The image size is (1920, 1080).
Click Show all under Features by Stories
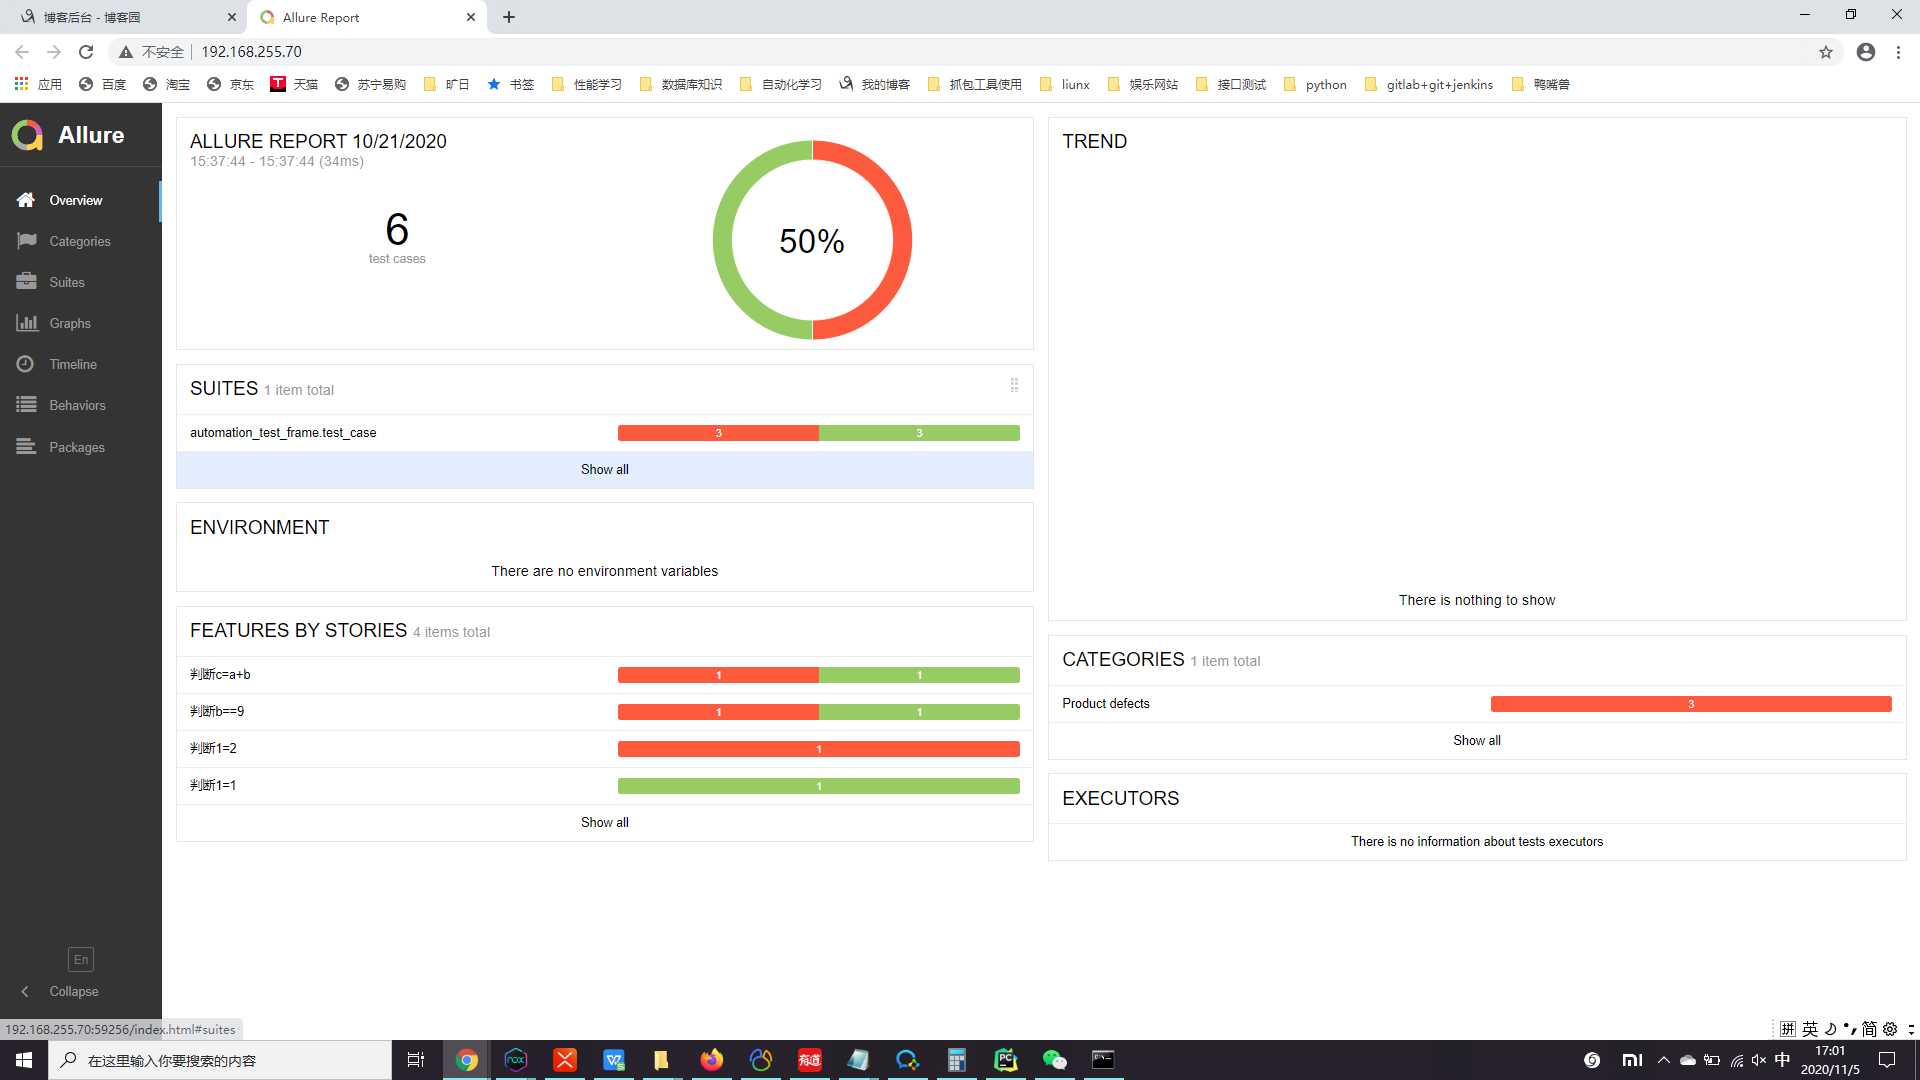coord(604,822)
